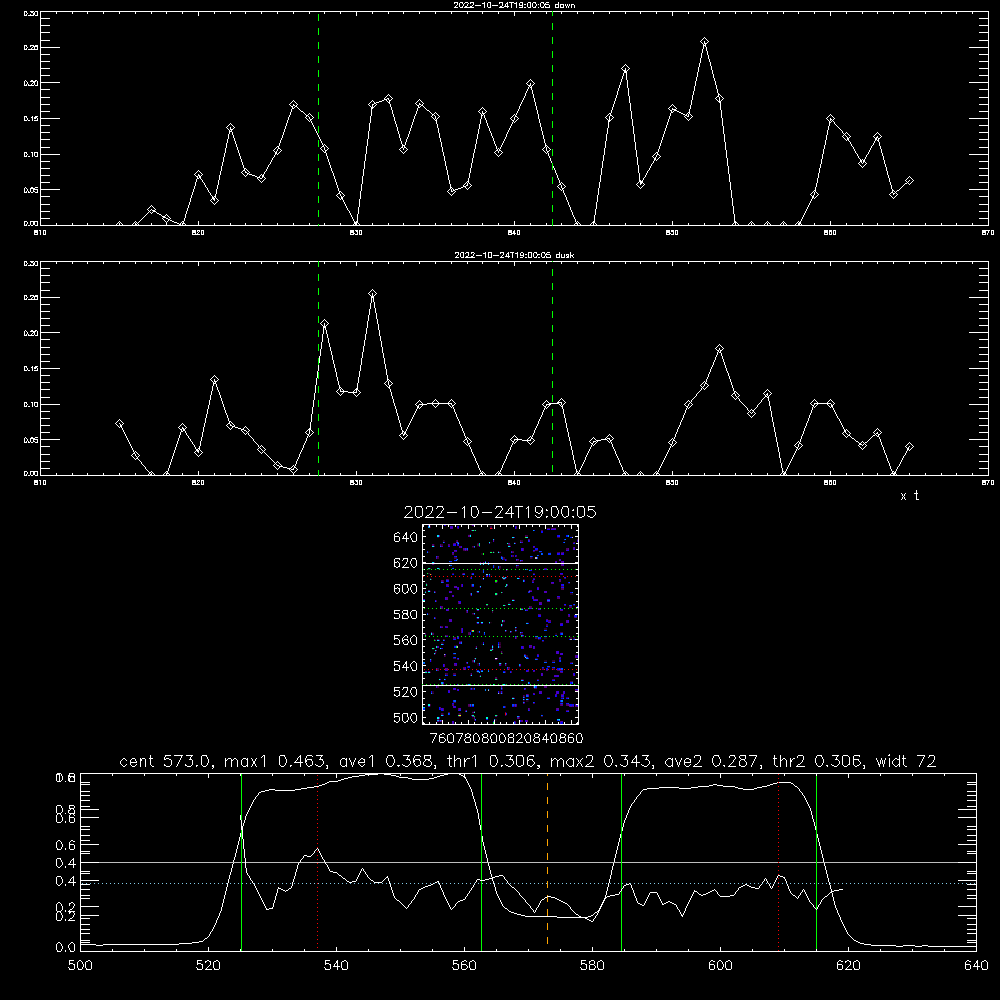Click the green vertical line at 615 in profile plot
The height and width of the screenshot is (1000, 1000).
pyautogui.click(x=816, y=860)
